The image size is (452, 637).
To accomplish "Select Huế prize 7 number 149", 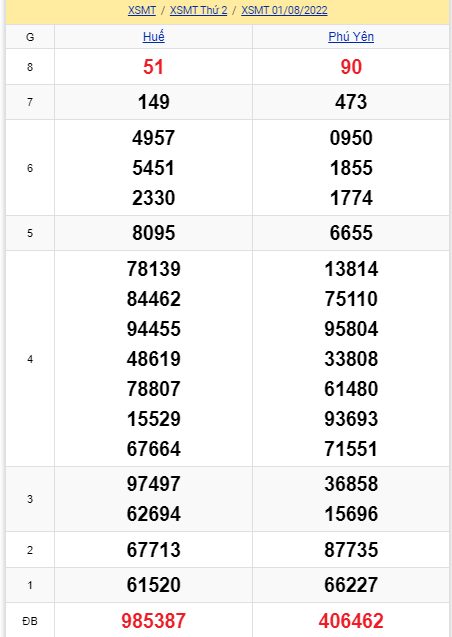I will pos(154,102).
